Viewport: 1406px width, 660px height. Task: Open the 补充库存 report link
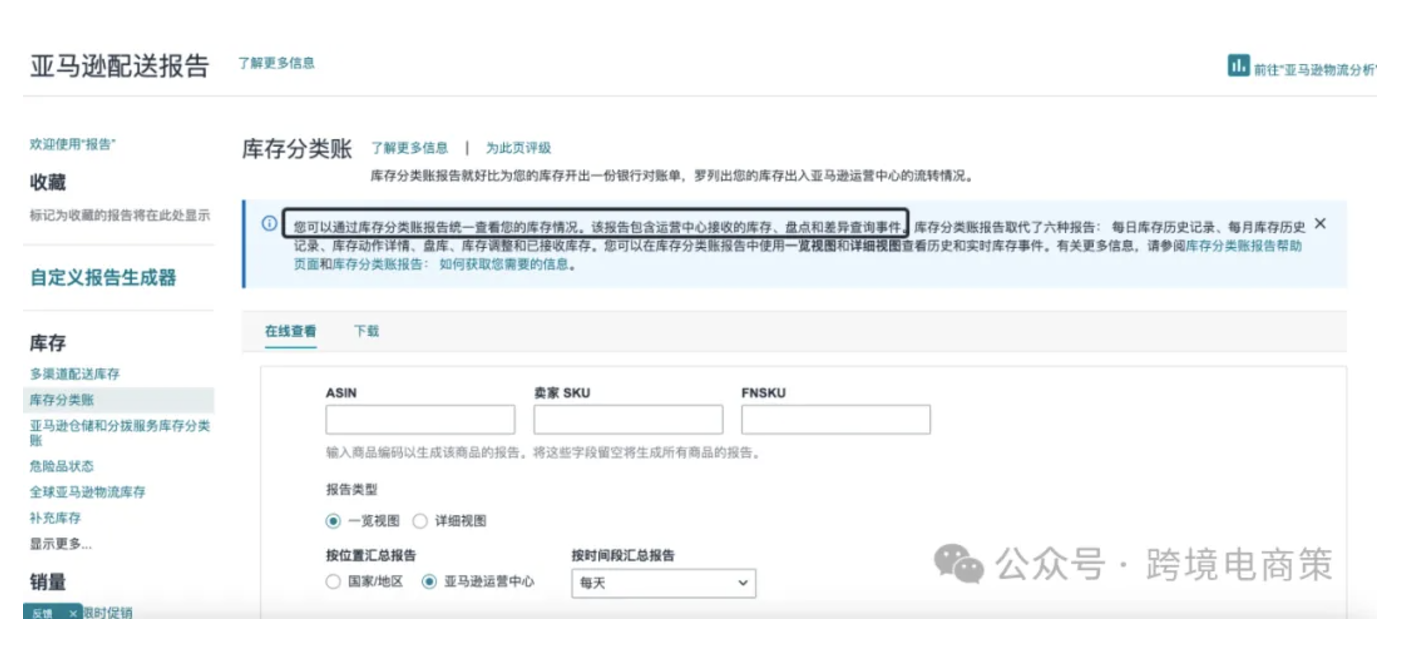pyautogui.click(x=55, y=518)
